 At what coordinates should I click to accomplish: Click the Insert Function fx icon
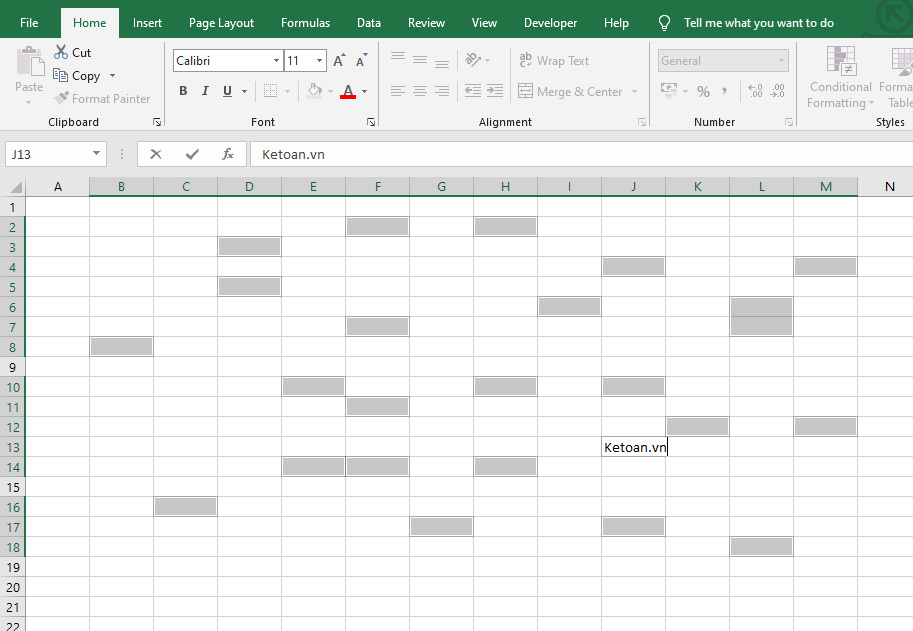228,154
